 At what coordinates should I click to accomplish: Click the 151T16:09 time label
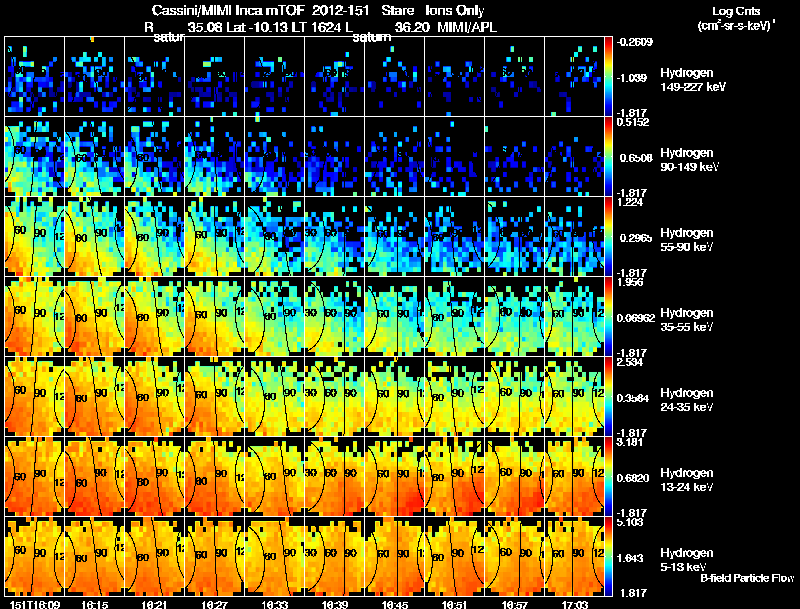[35, 604]
